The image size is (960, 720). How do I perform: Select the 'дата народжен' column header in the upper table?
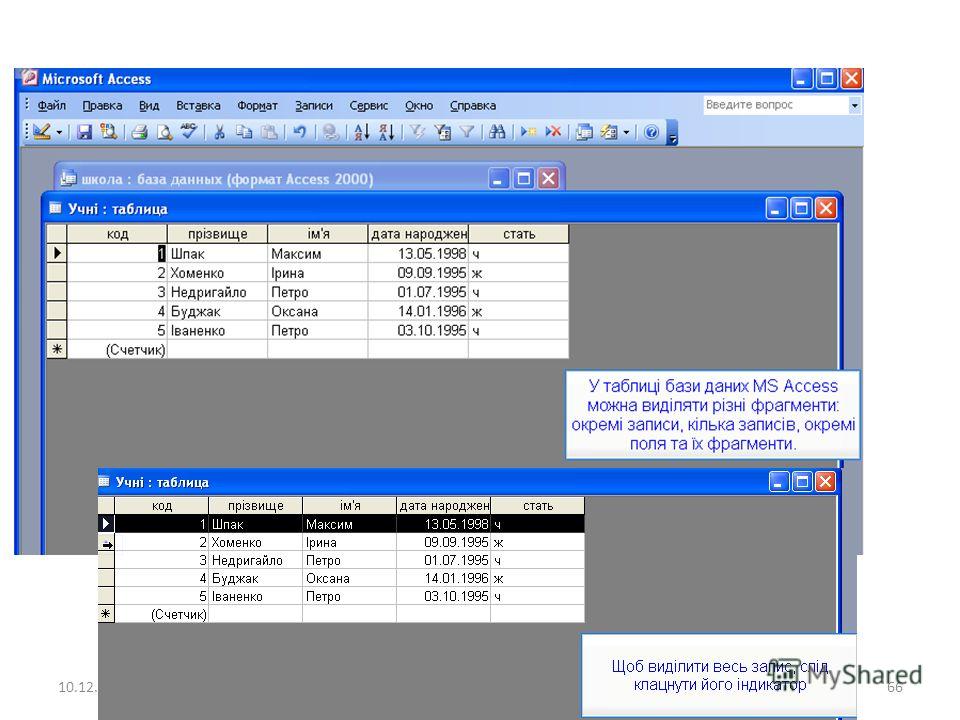click(418, 234)
